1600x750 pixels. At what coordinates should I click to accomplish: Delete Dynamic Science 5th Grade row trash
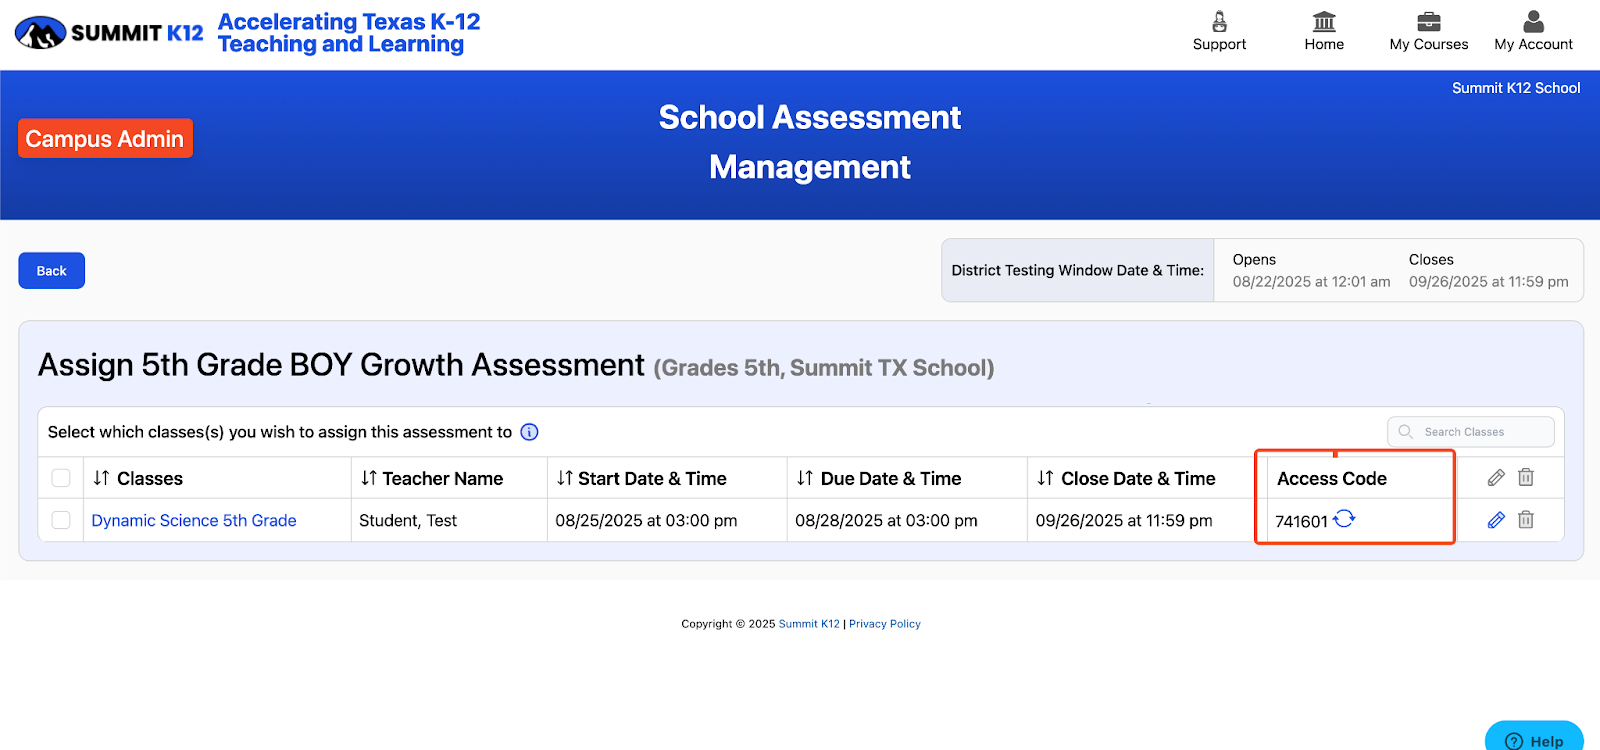(1526, 520)
